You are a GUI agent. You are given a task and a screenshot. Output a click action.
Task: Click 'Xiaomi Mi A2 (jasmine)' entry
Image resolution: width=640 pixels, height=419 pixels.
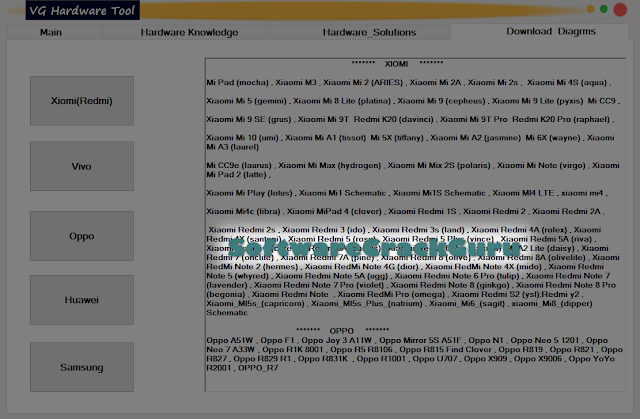point(476,138)
